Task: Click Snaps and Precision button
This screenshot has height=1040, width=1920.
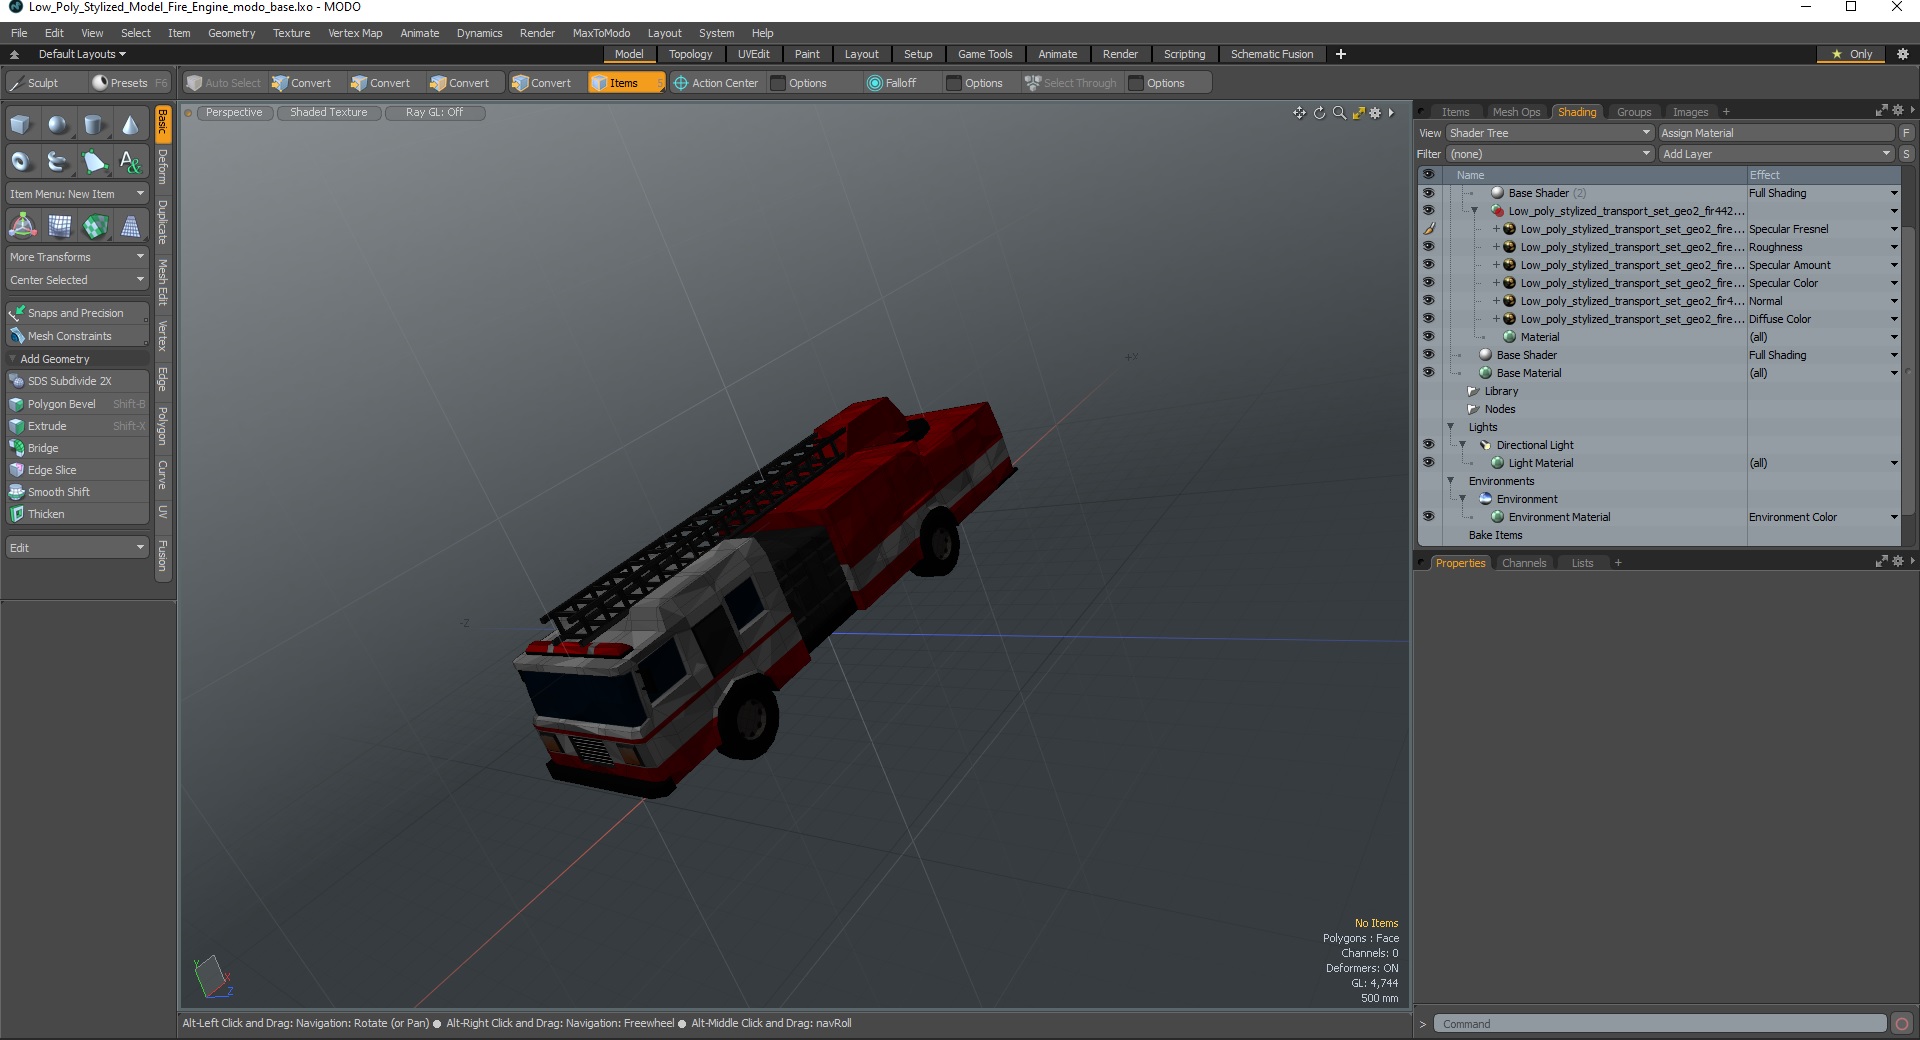Action: [x=78, y=313]
